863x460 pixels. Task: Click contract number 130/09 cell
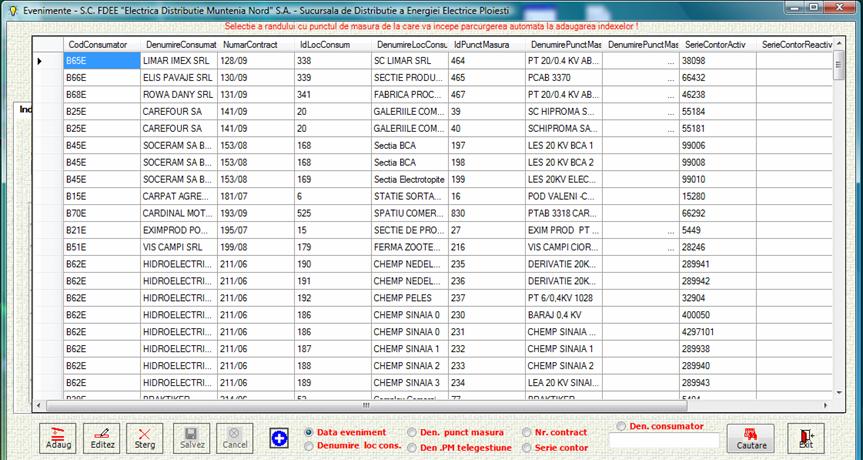[256, 78]
